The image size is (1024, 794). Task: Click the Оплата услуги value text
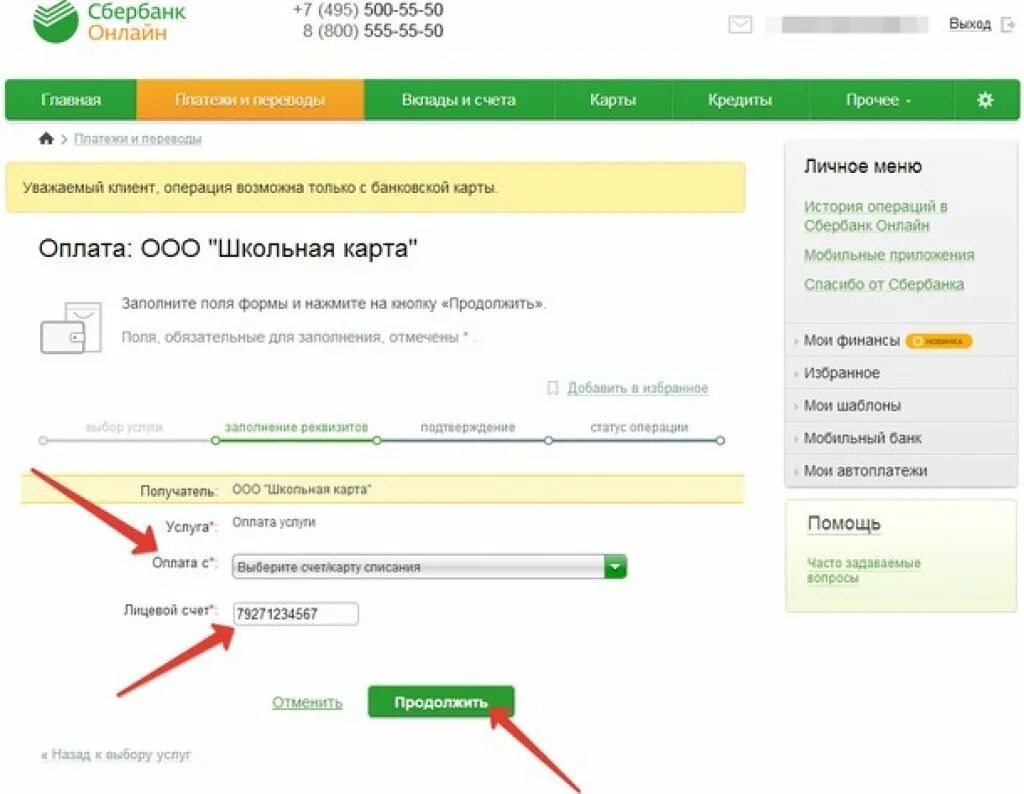[274, 522]
